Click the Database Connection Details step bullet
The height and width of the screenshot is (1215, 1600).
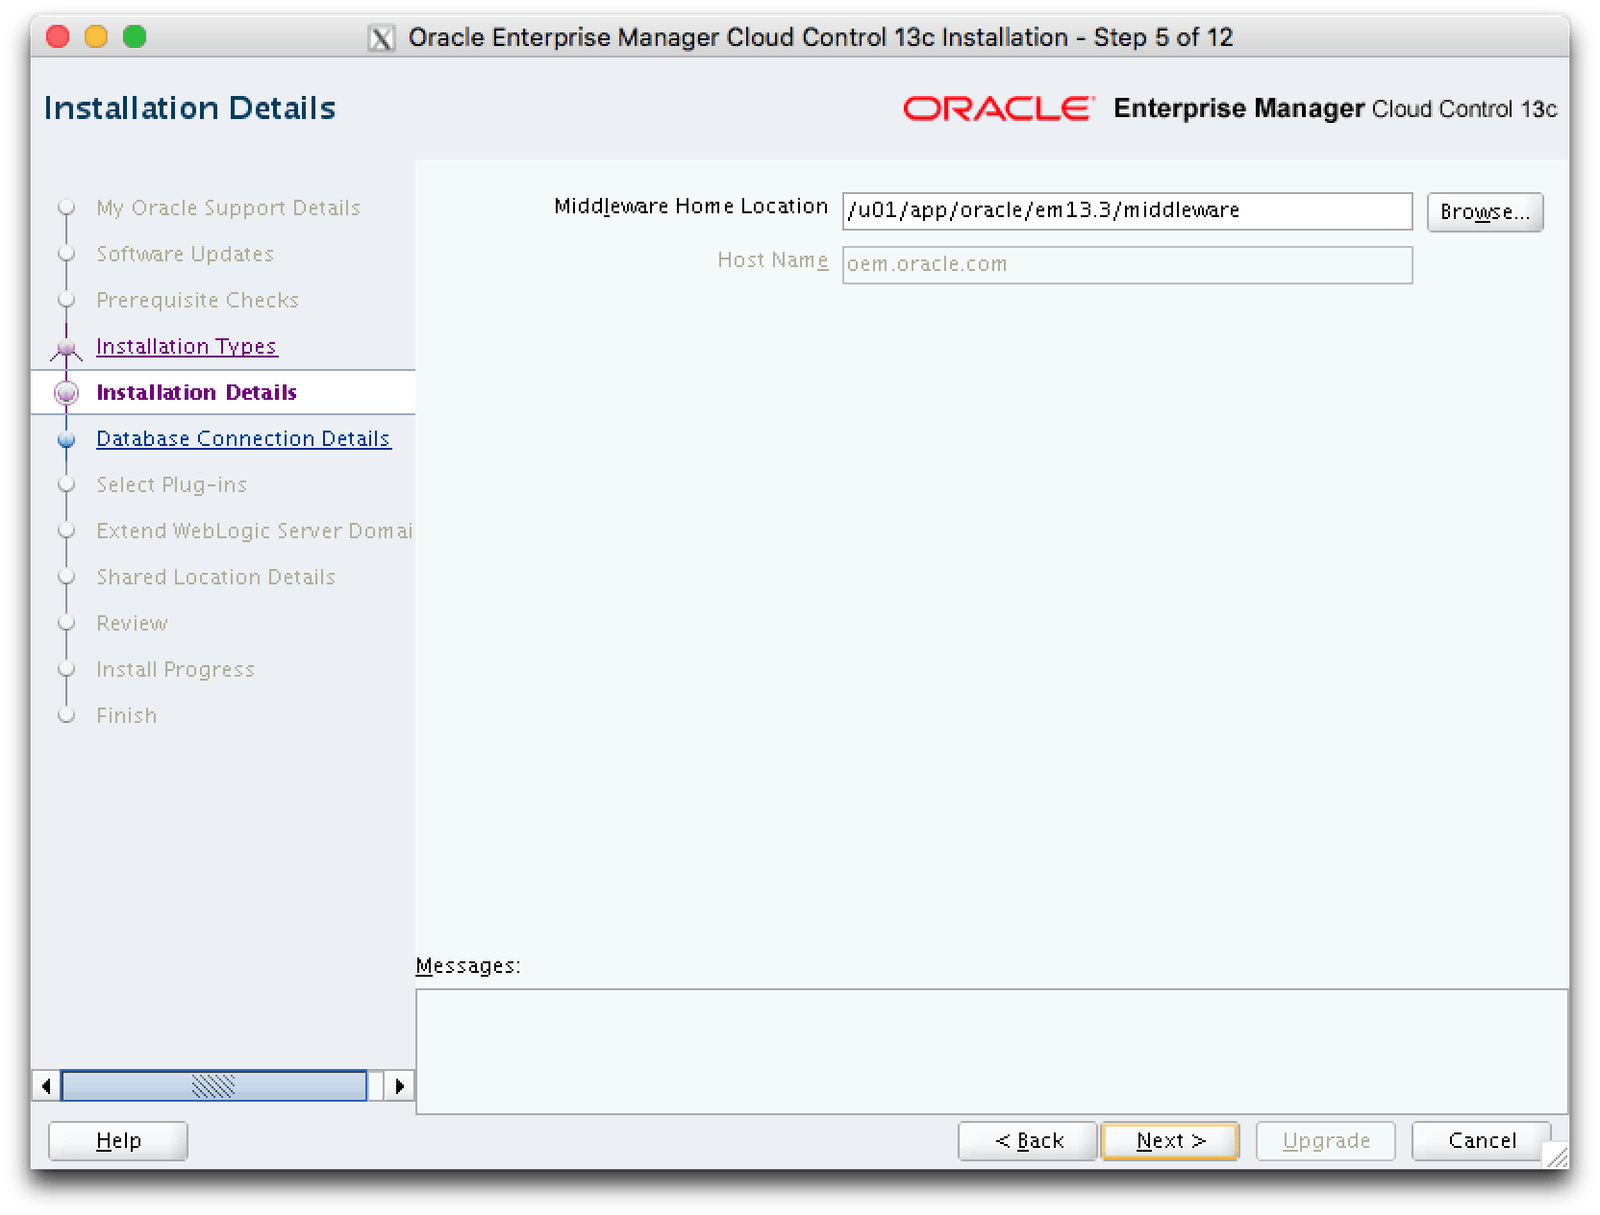click(66, 440)
